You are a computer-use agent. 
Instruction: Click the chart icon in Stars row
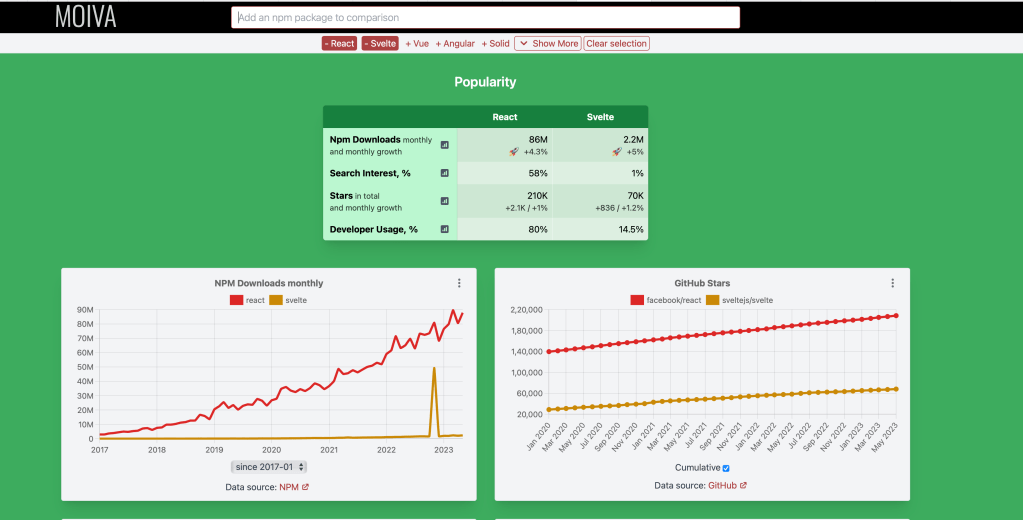(x=445, y=201)
